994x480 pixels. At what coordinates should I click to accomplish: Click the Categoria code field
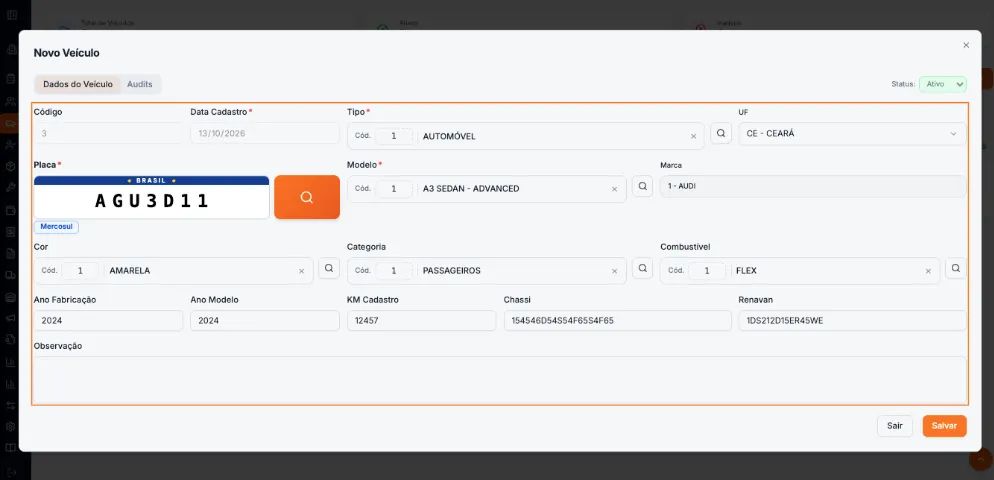pyautogui.click(x=394, y=271)
